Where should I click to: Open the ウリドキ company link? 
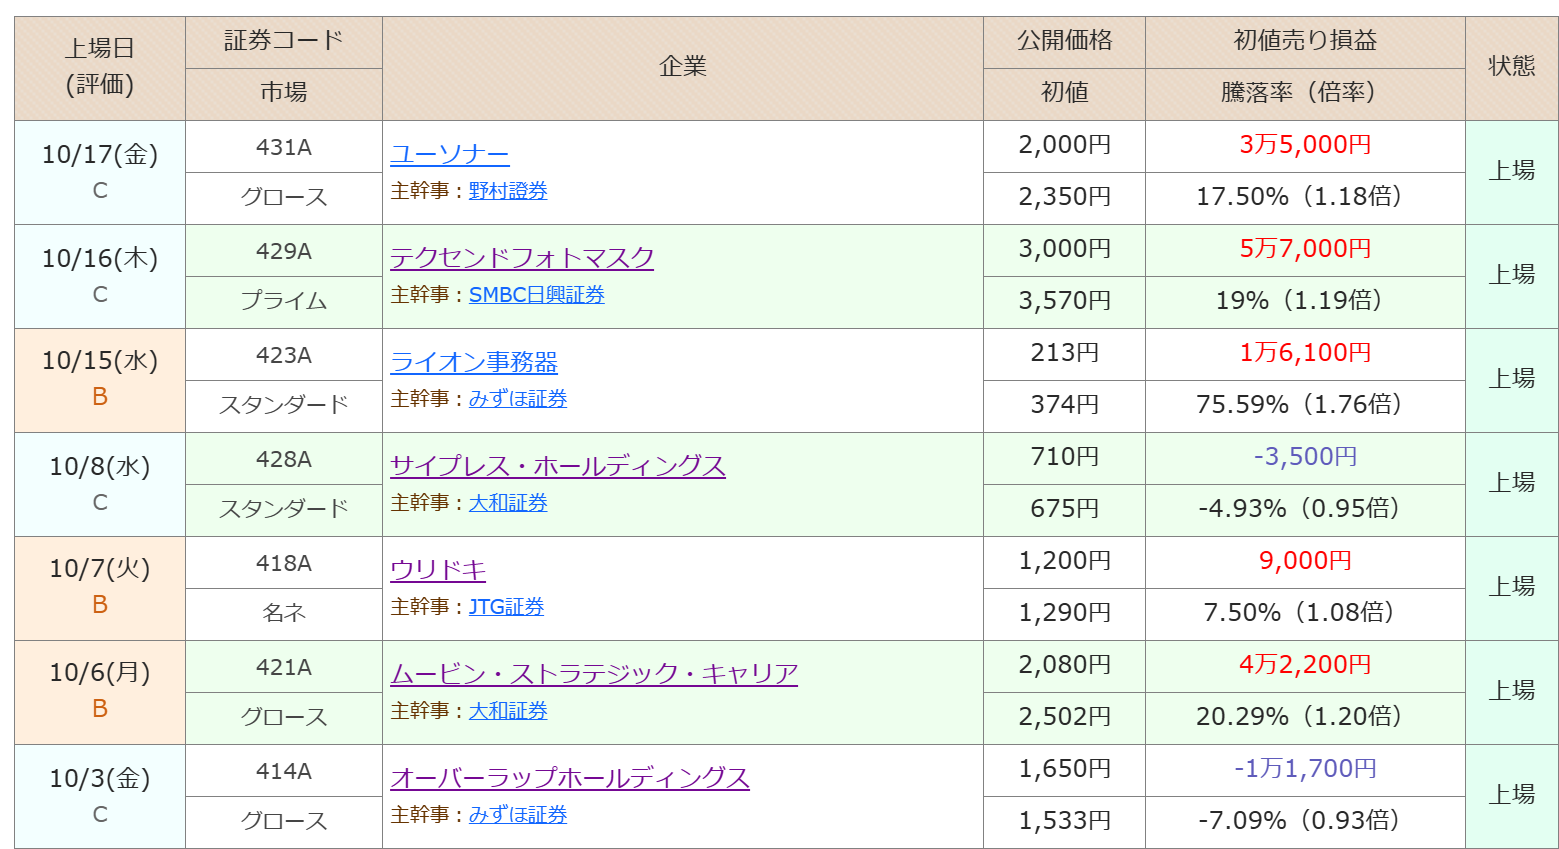pos(437,570)
